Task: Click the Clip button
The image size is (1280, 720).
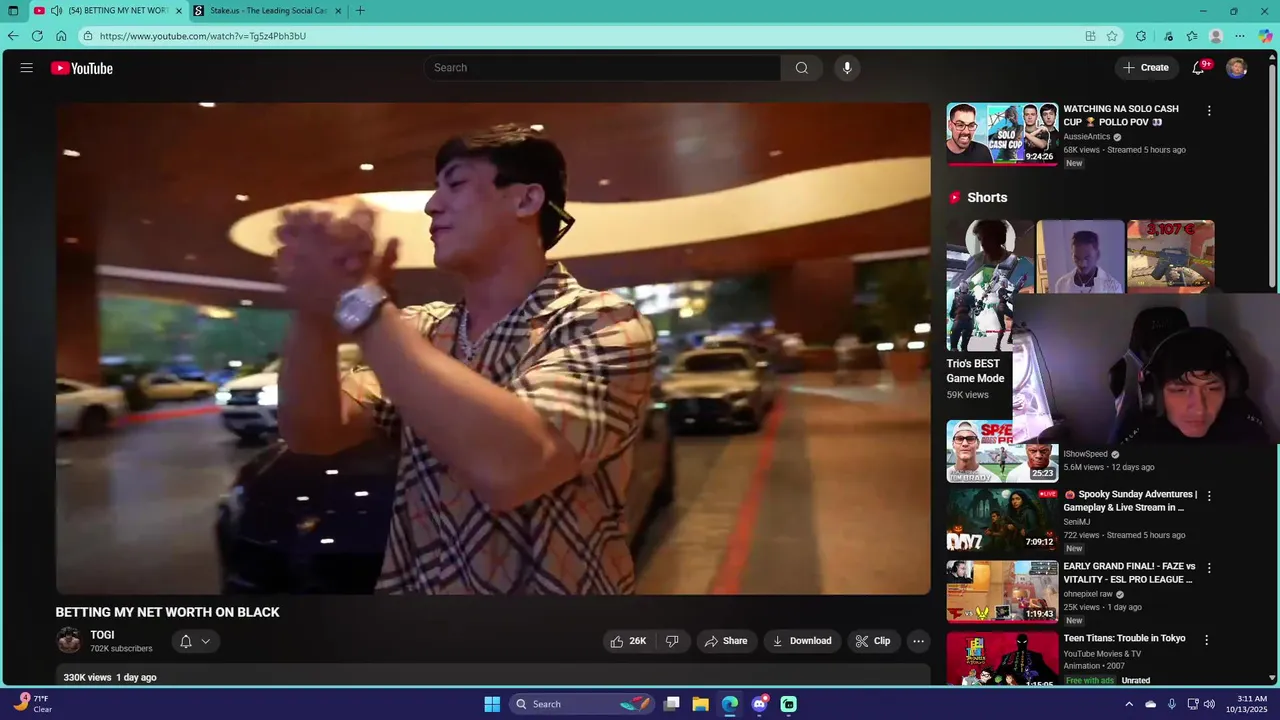Action: [873, 641]
